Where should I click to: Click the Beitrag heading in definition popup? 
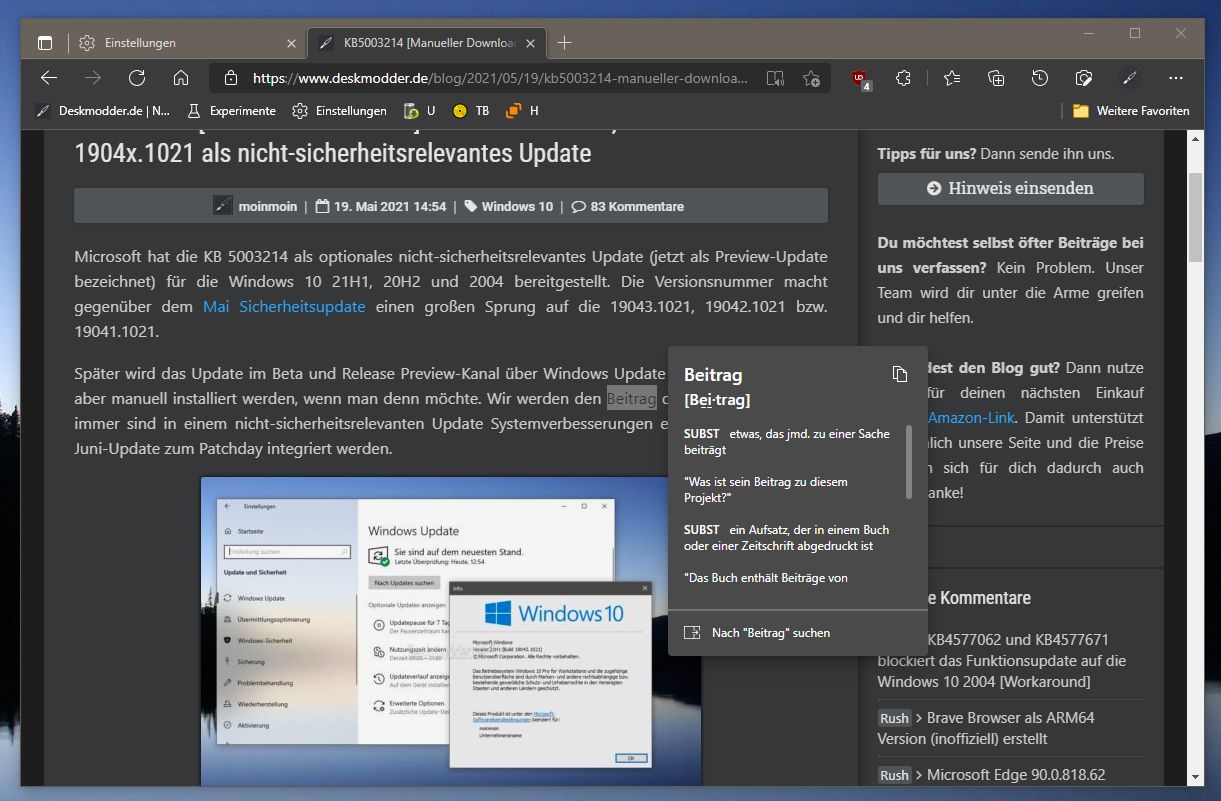(x=713, y=375)
